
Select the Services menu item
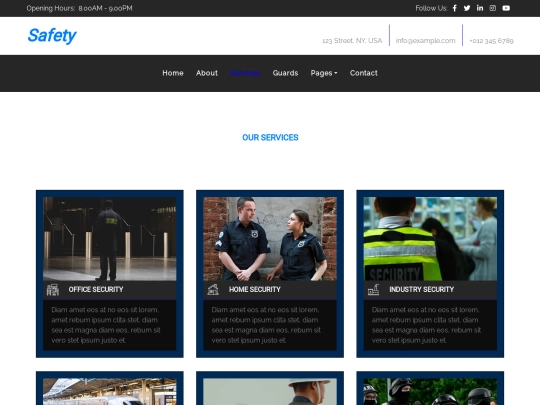[245, 73]
